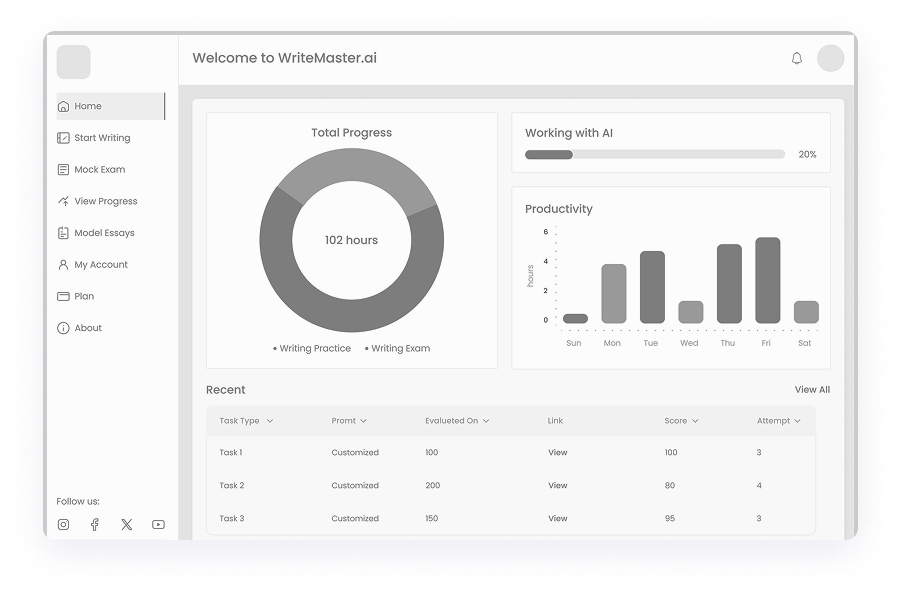Sort by Task Type column chevron
This screenshot has width=901, height=595.
(x=269, y=421)
